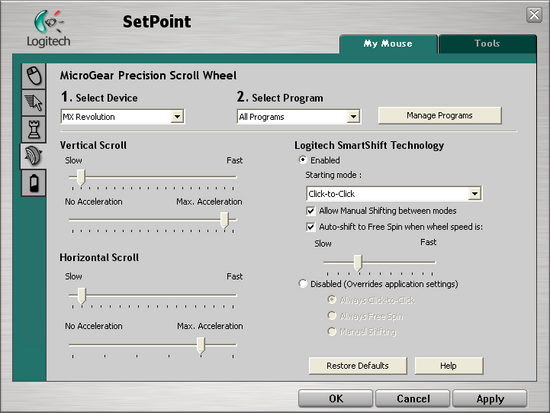Click the MicroGear Precision Scroll Wheel heading
The image size is (550, 413).
click(148, 75)
